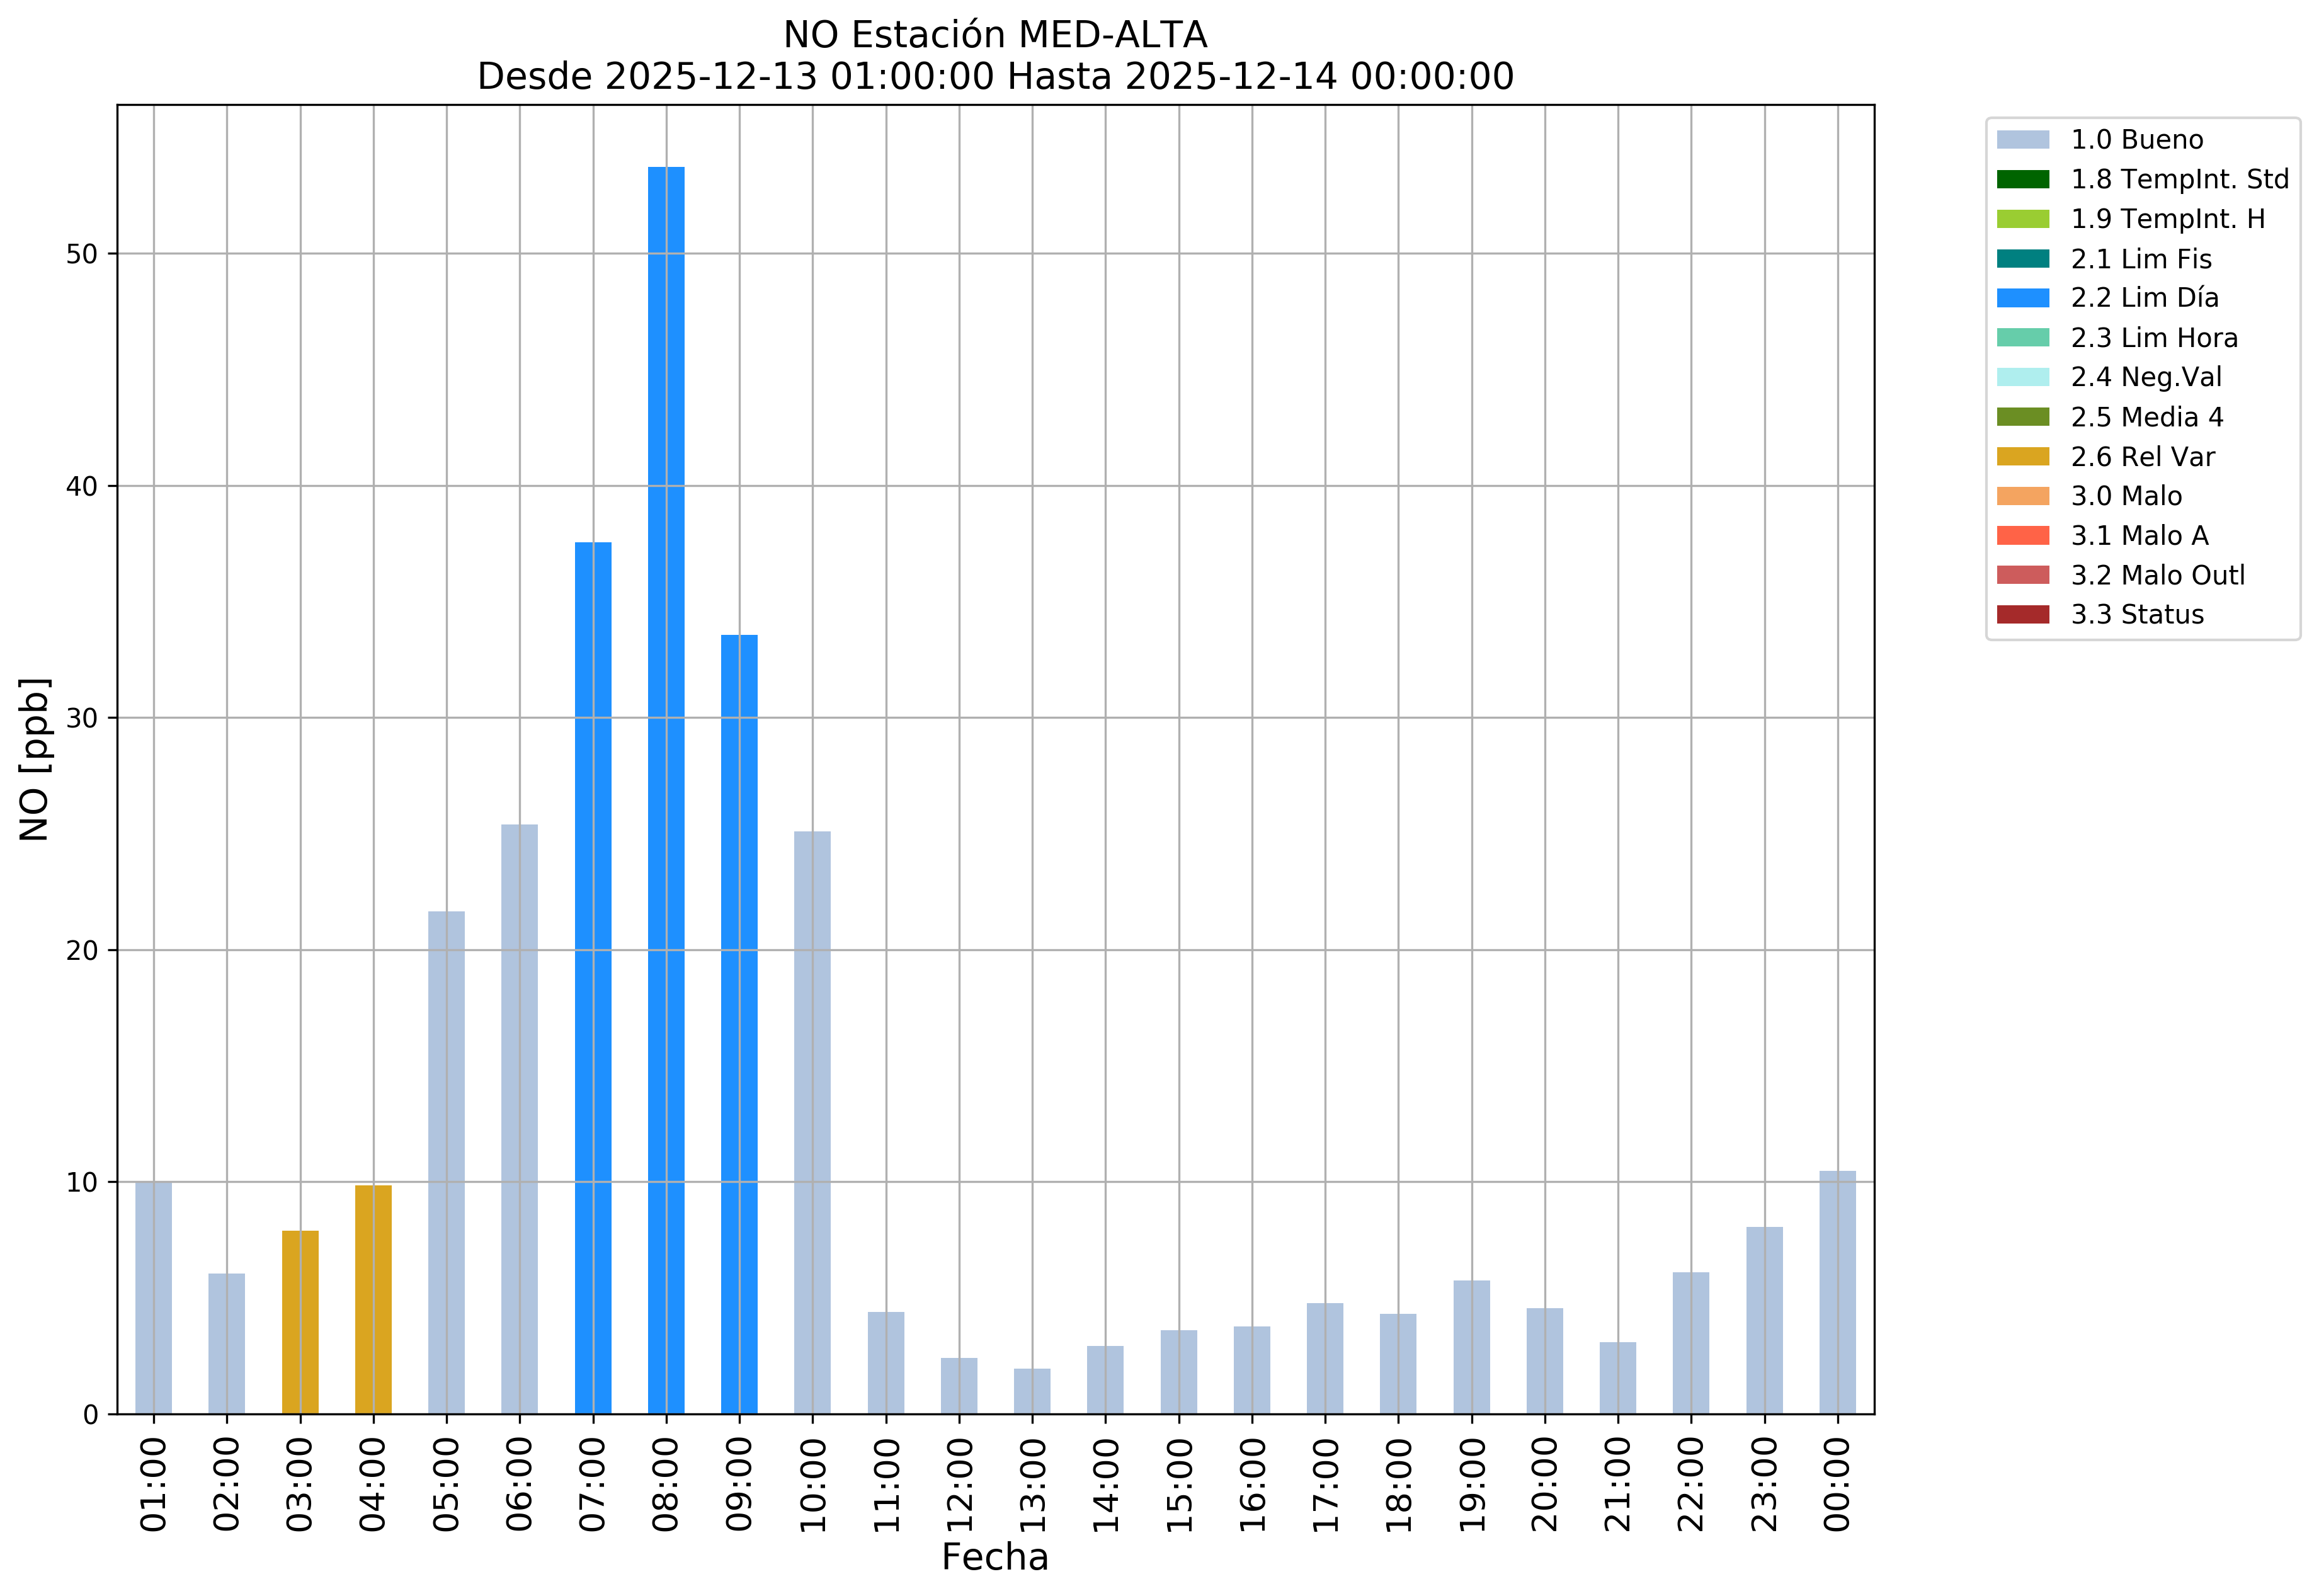This screenshot has width=2319, height=1596.
Task: Click the tallest blue bar at 08:00
Action: coord(666,790)
